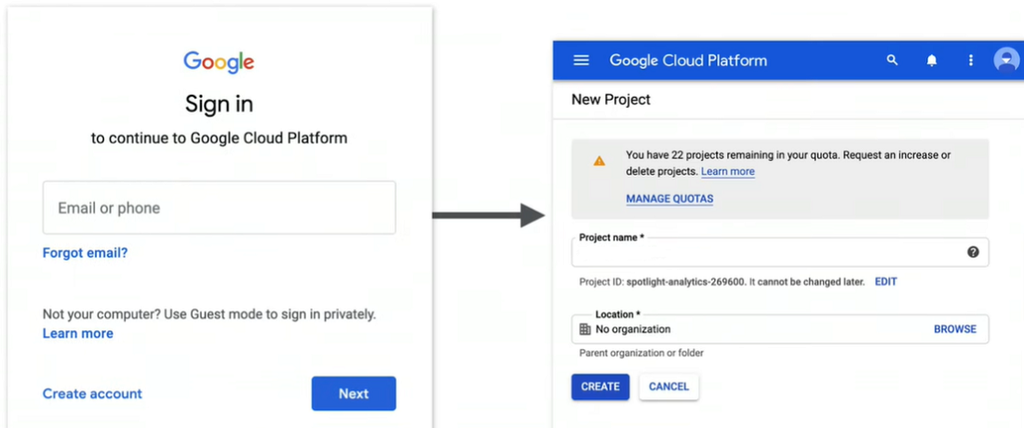Click the orange quota warning icon
Viewport: 1024px width, 428px height.
599,161
